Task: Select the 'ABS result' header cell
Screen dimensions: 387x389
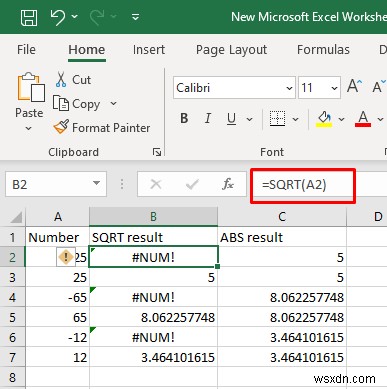Action: pos(282,237)
